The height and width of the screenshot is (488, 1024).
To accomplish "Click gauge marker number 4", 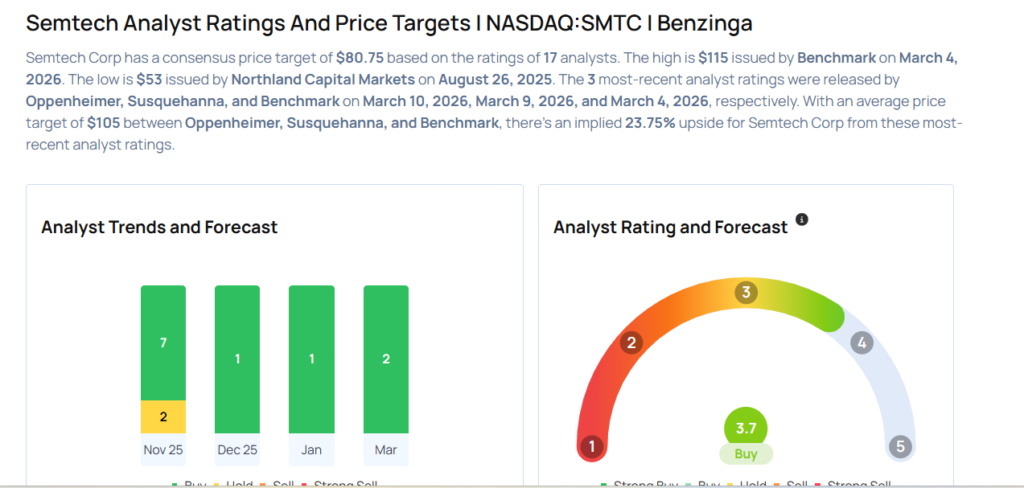I will pos(861,343).
